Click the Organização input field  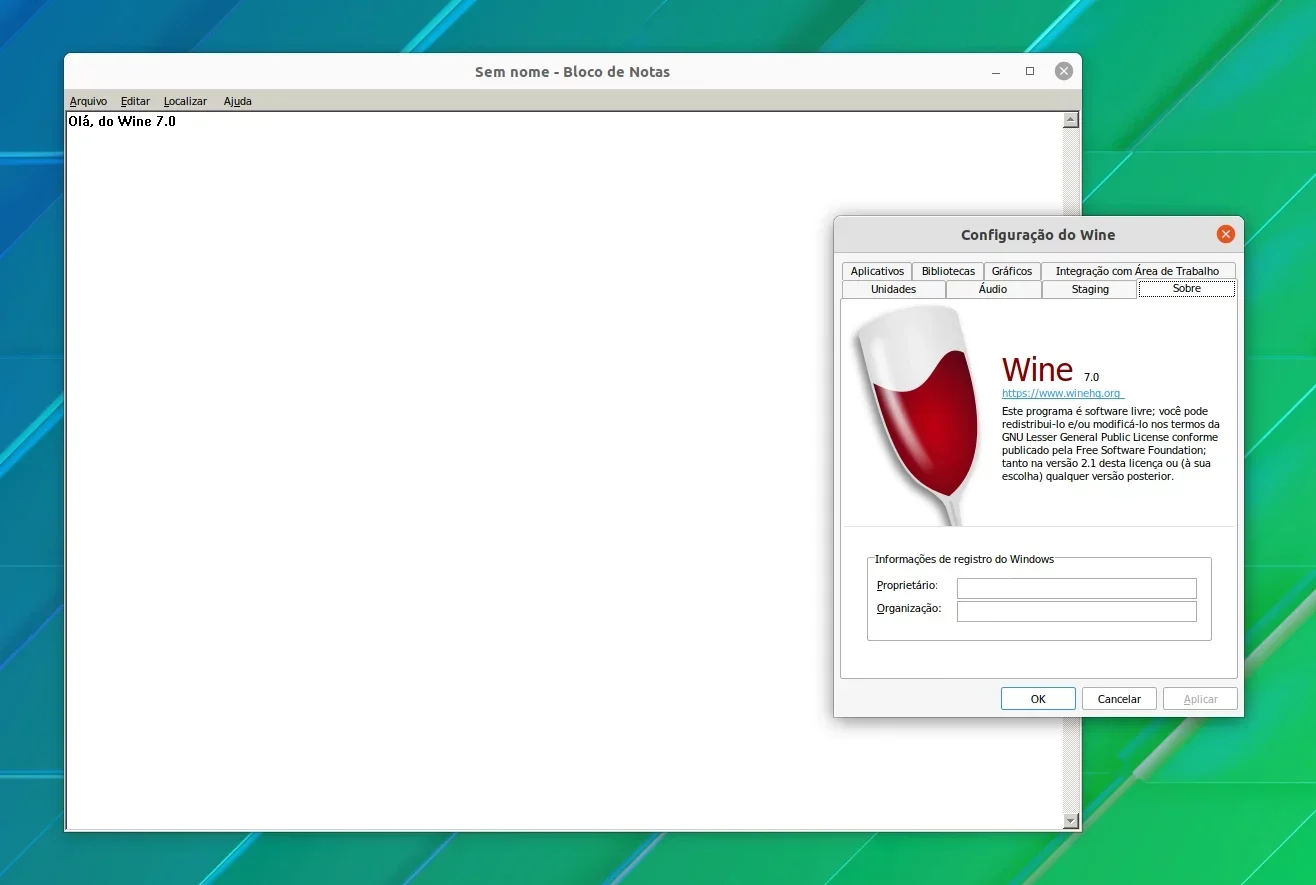coord(1076,611)
